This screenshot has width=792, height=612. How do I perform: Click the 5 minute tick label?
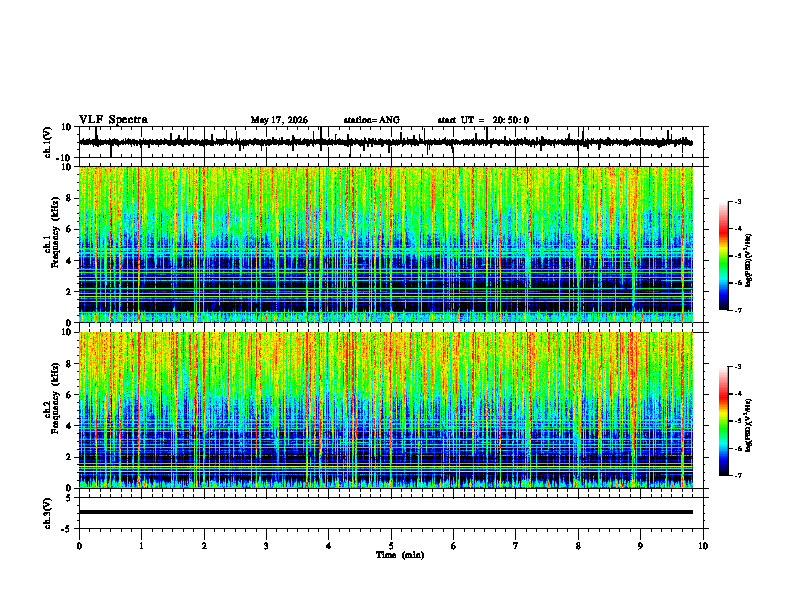coord(391,546)
